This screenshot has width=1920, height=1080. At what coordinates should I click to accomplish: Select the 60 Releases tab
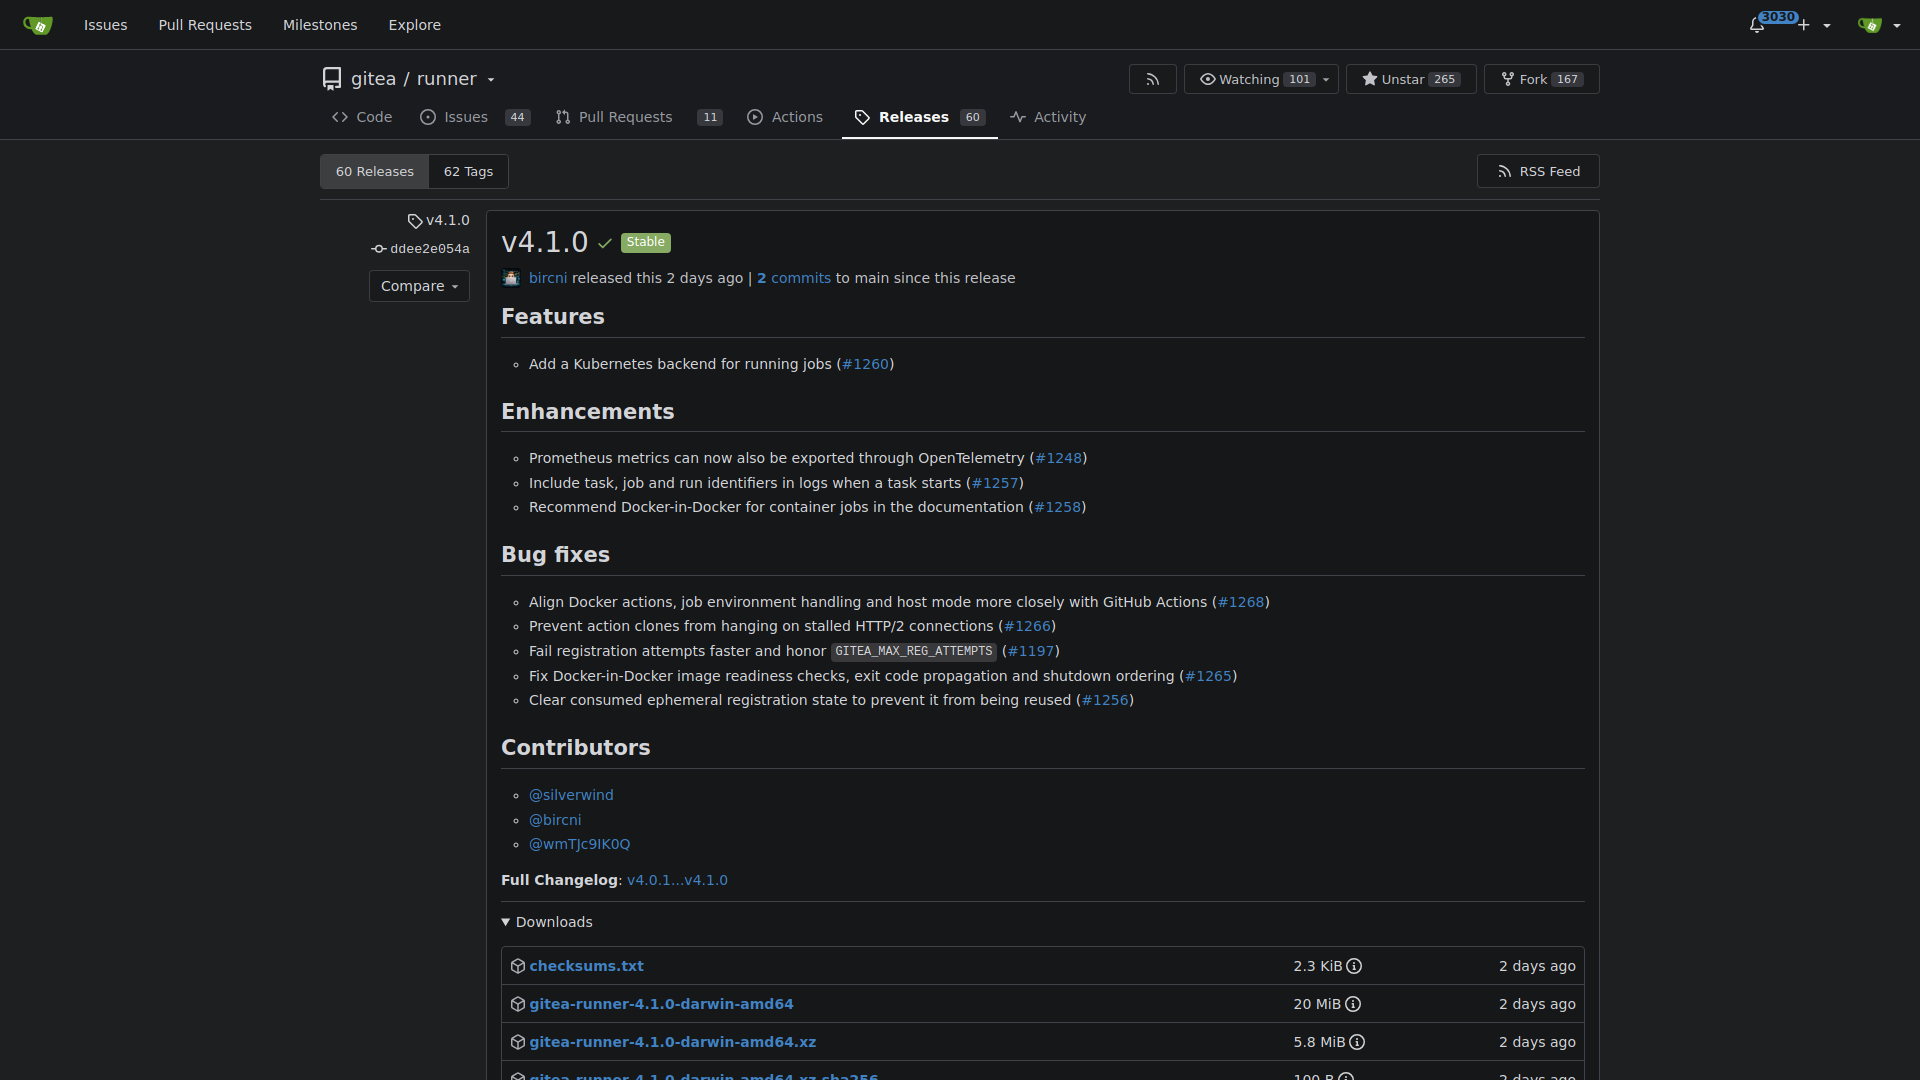375,171
